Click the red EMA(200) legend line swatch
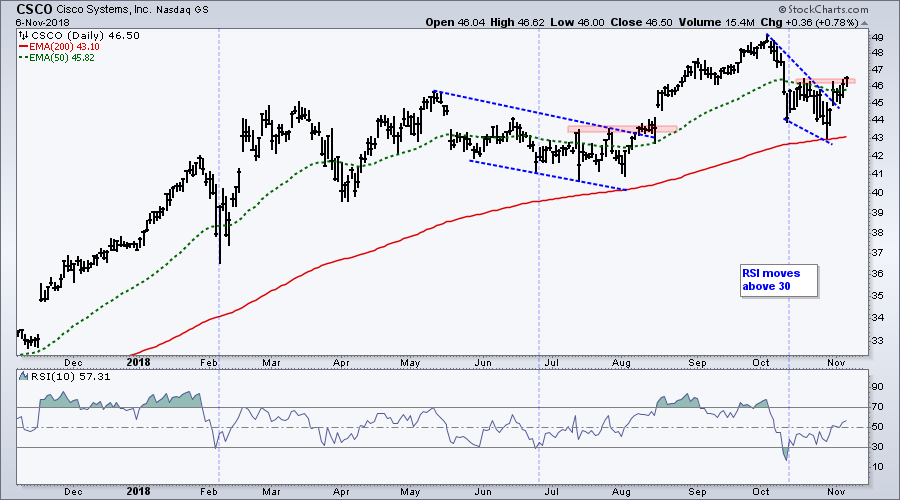This screenshot has height=500, width=900. 24,46
